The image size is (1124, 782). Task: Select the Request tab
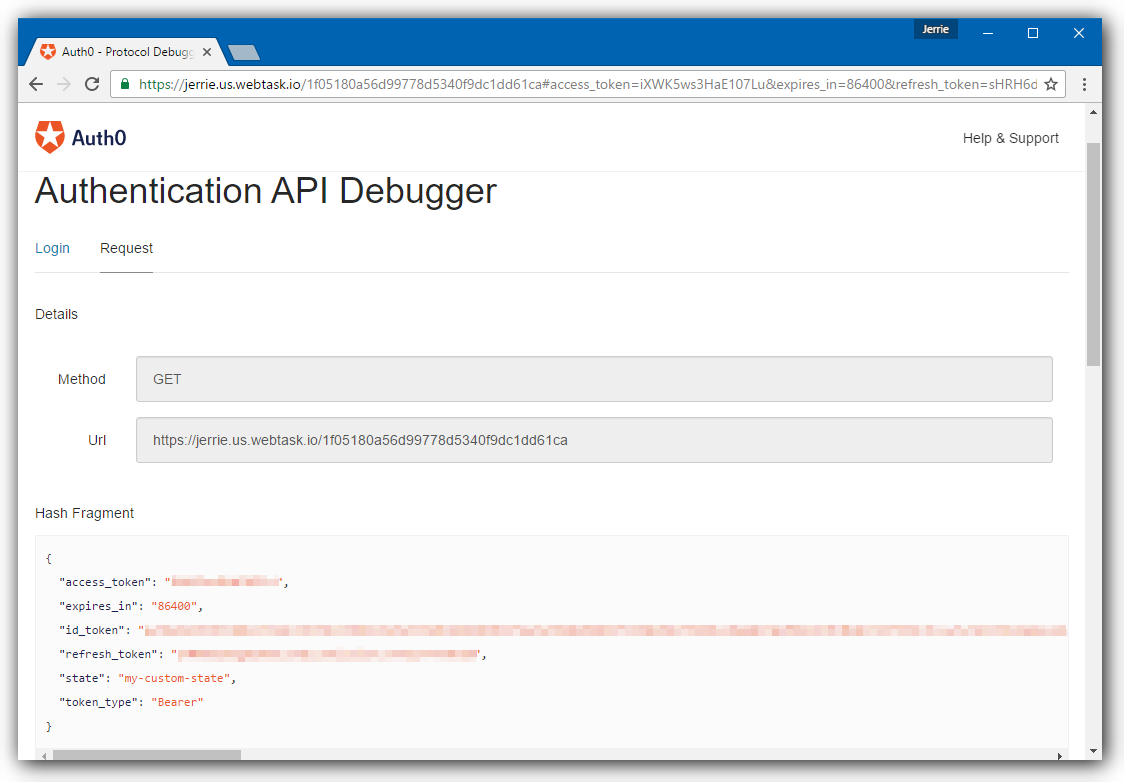(x=126, y=248)
